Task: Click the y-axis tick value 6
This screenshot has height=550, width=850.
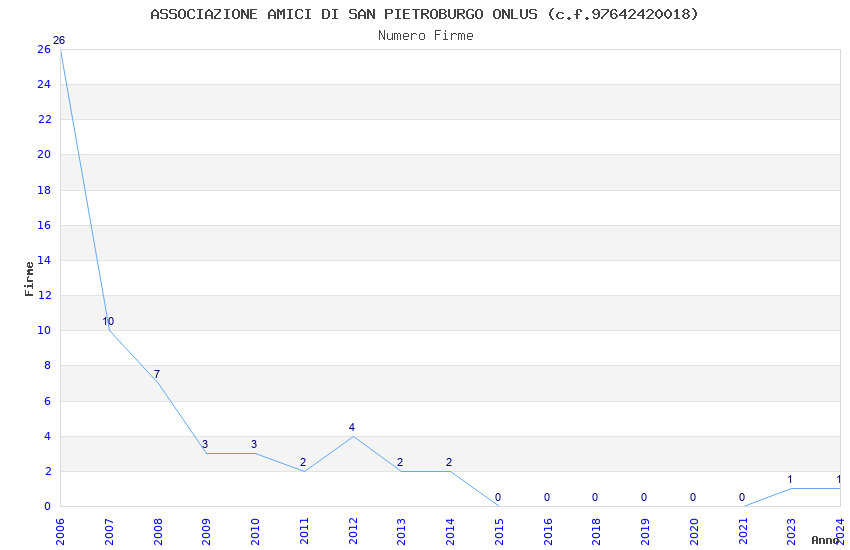Action: 47,401
